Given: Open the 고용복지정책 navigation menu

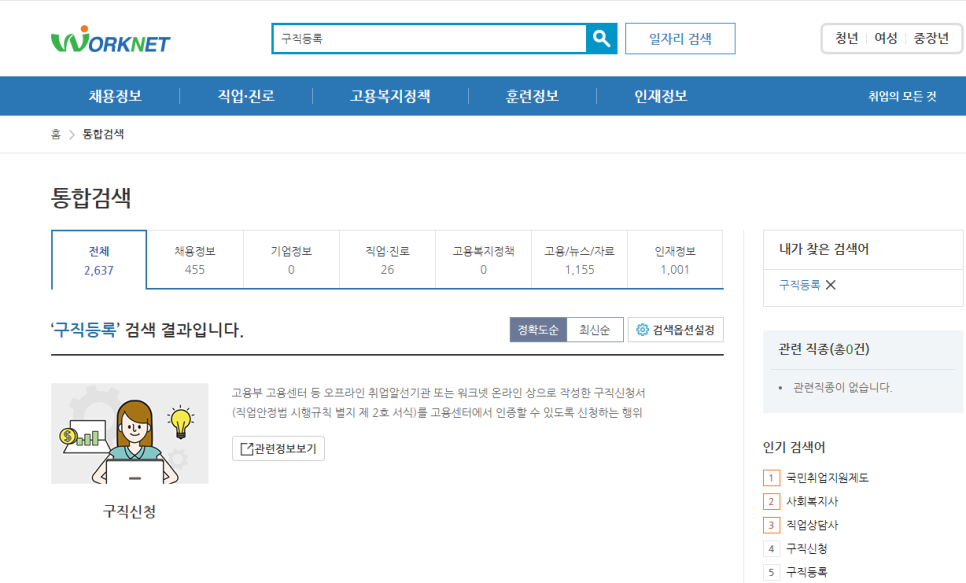Looking at the screenshot, I should click(x=390, y=96).
